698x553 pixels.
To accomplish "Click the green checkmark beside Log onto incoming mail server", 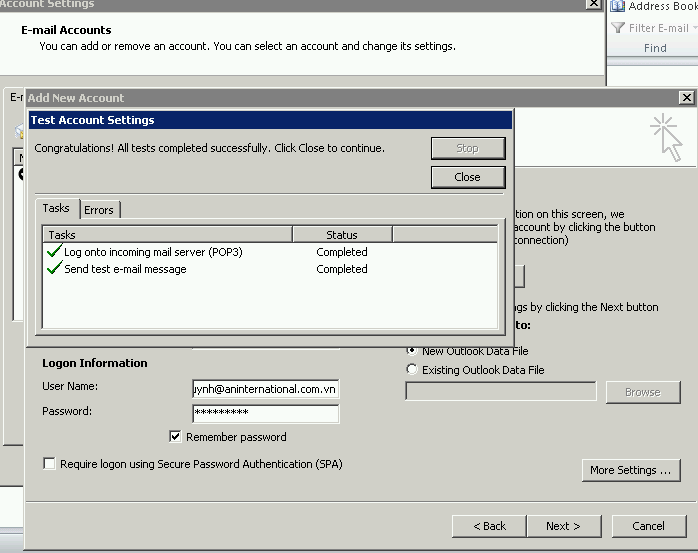I will point(54,251).
